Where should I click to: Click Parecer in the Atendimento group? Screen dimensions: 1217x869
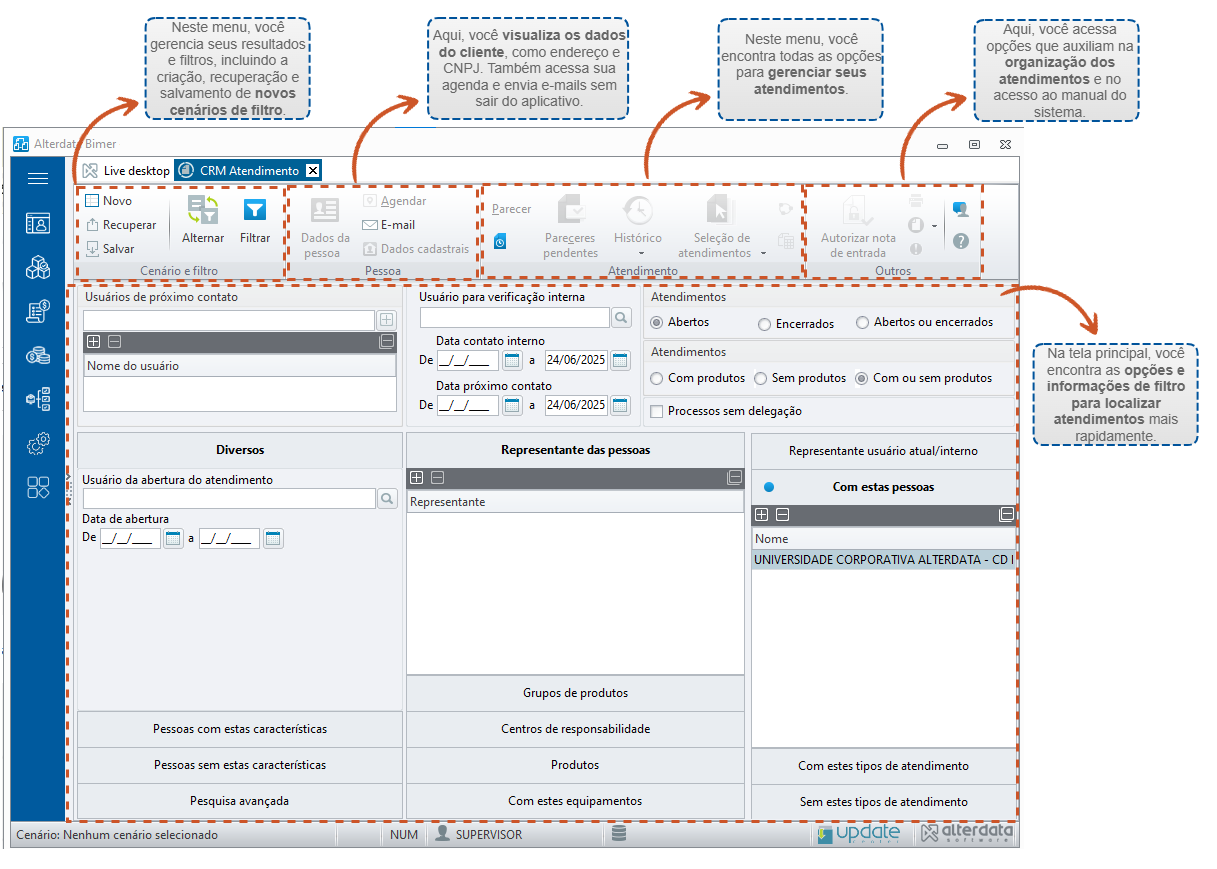(x=512, y=209)
